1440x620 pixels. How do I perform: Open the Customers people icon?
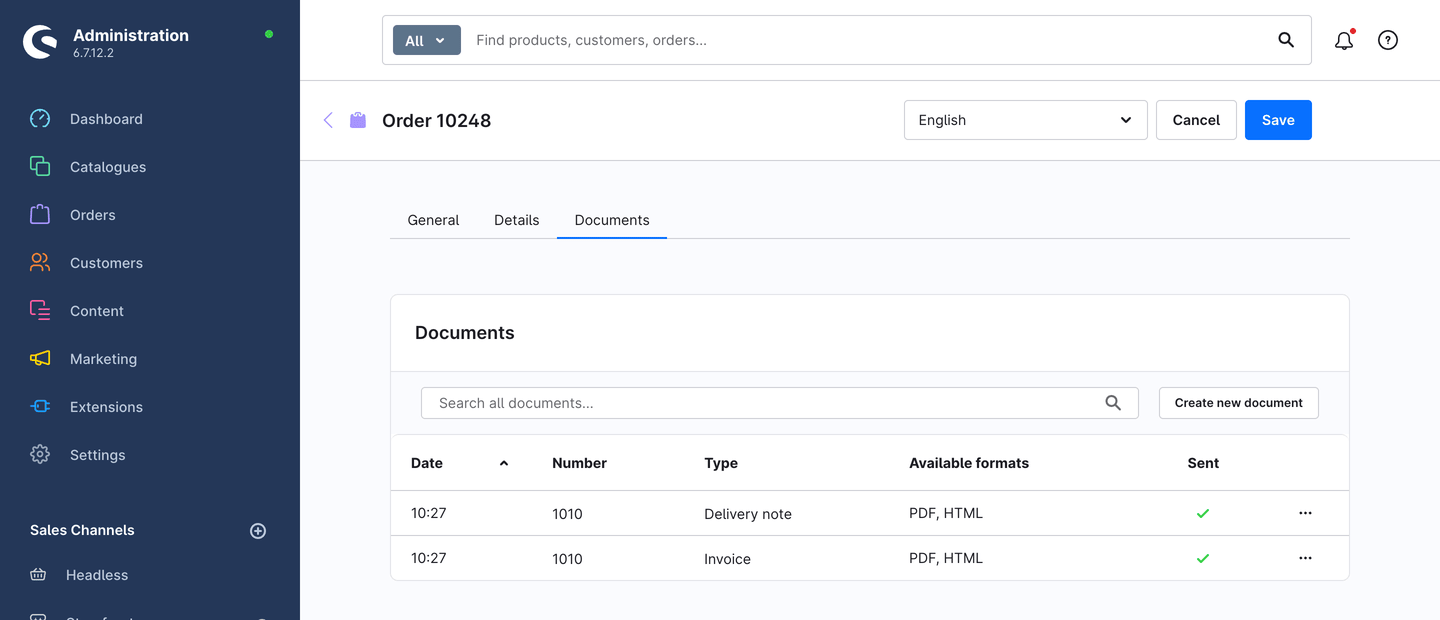[x=40, y=263]
